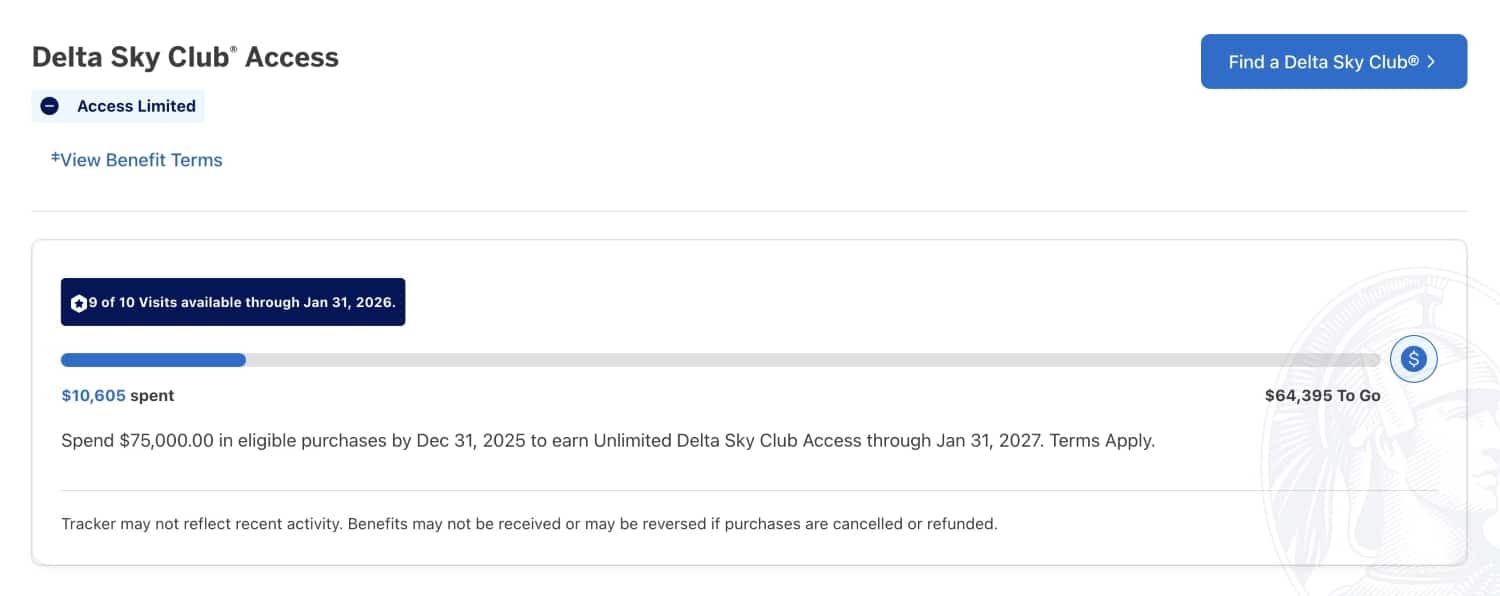This screenshot has height=596, width=1500.
Task: Click the tracker activity disclaimer text
Action: 530,523
